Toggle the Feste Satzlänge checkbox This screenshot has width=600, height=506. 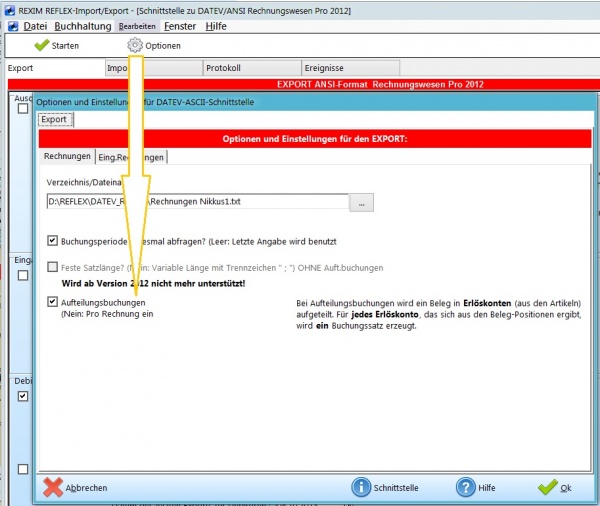point(52,267)
